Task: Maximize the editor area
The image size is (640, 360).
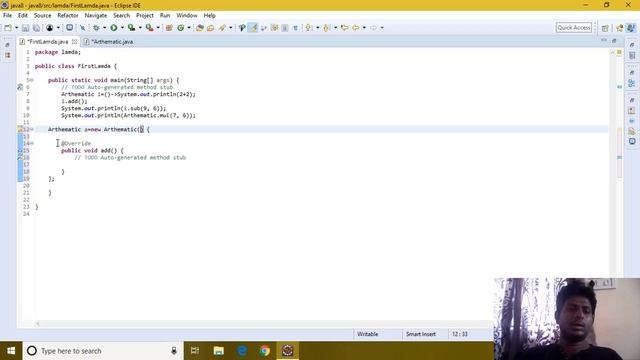Action: (614, 40)
